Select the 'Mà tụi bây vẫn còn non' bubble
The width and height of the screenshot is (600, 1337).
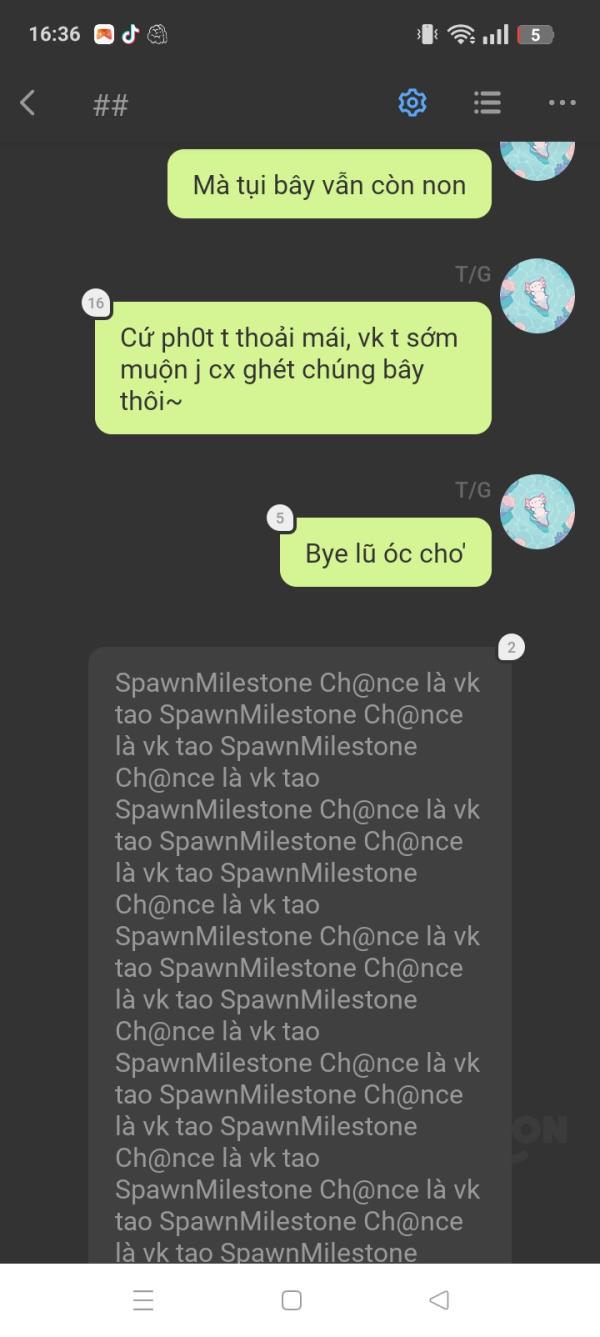coord(329,184)
